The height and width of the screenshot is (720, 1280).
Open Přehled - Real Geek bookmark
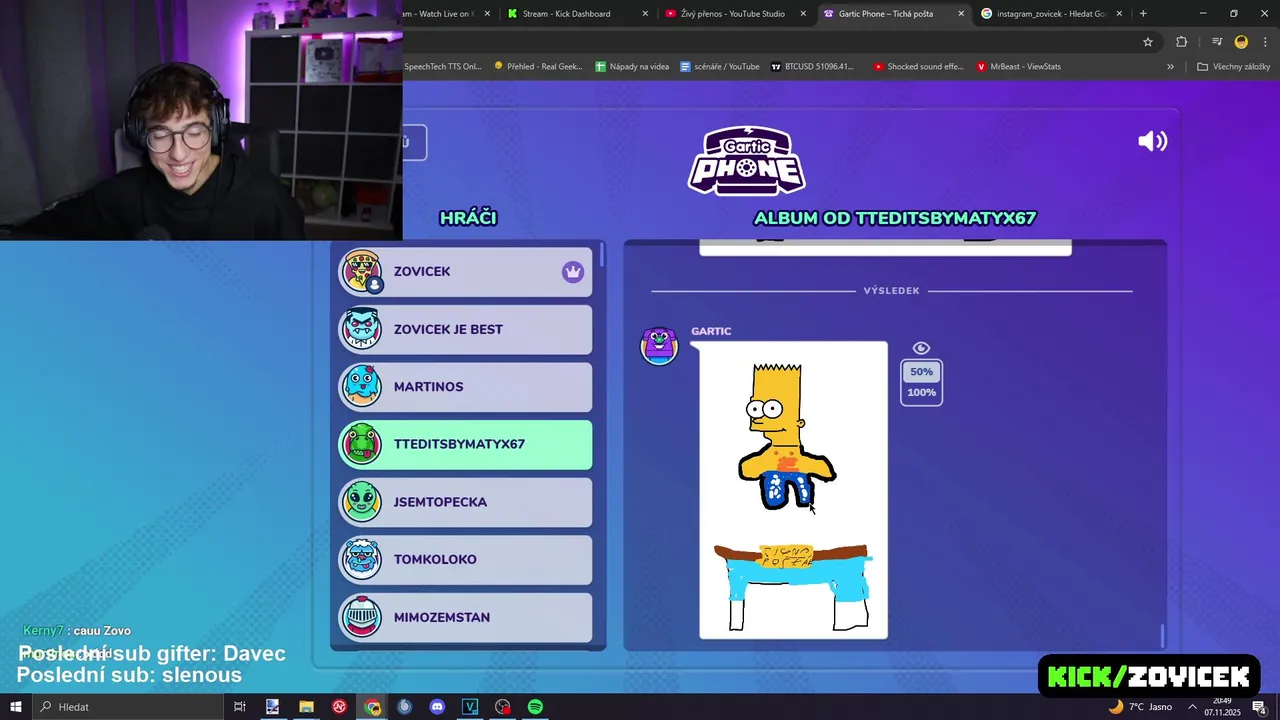pos(538,67)
